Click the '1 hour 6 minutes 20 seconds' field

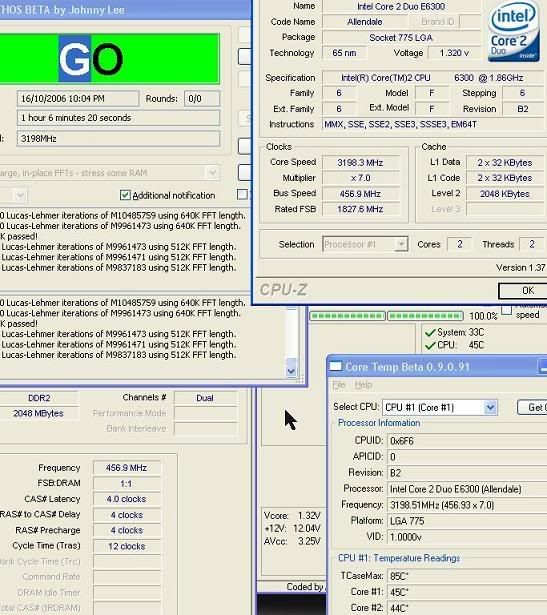[118, 118]
